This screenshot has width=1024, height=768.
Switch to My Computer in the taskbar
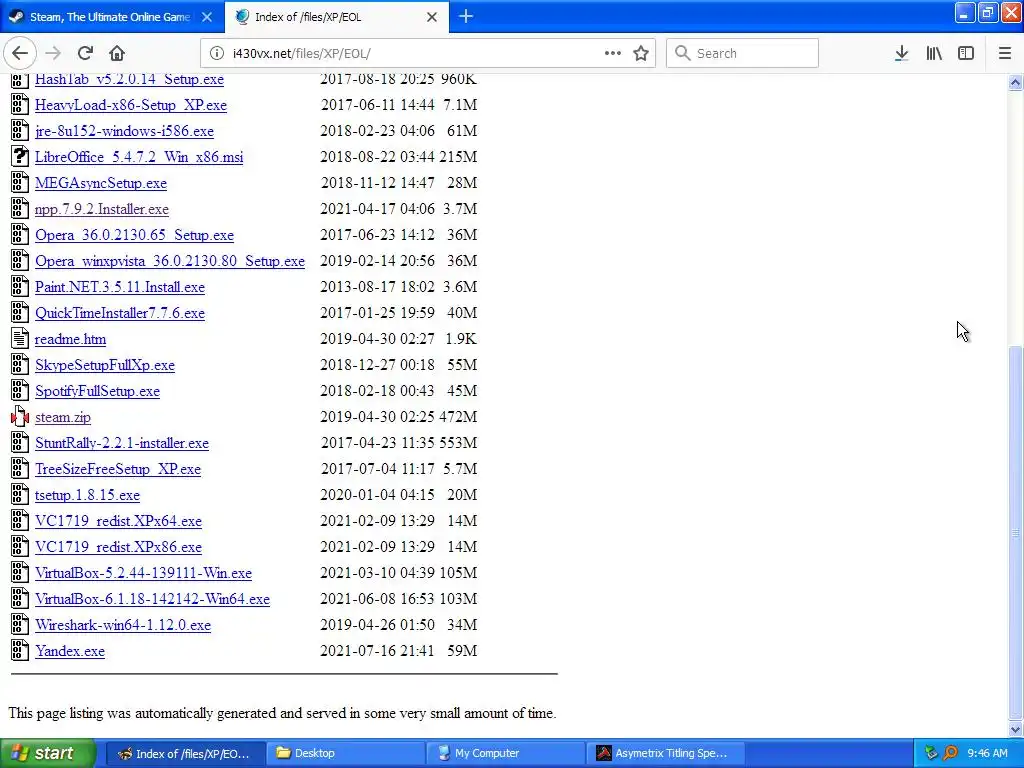pos(506,753)
